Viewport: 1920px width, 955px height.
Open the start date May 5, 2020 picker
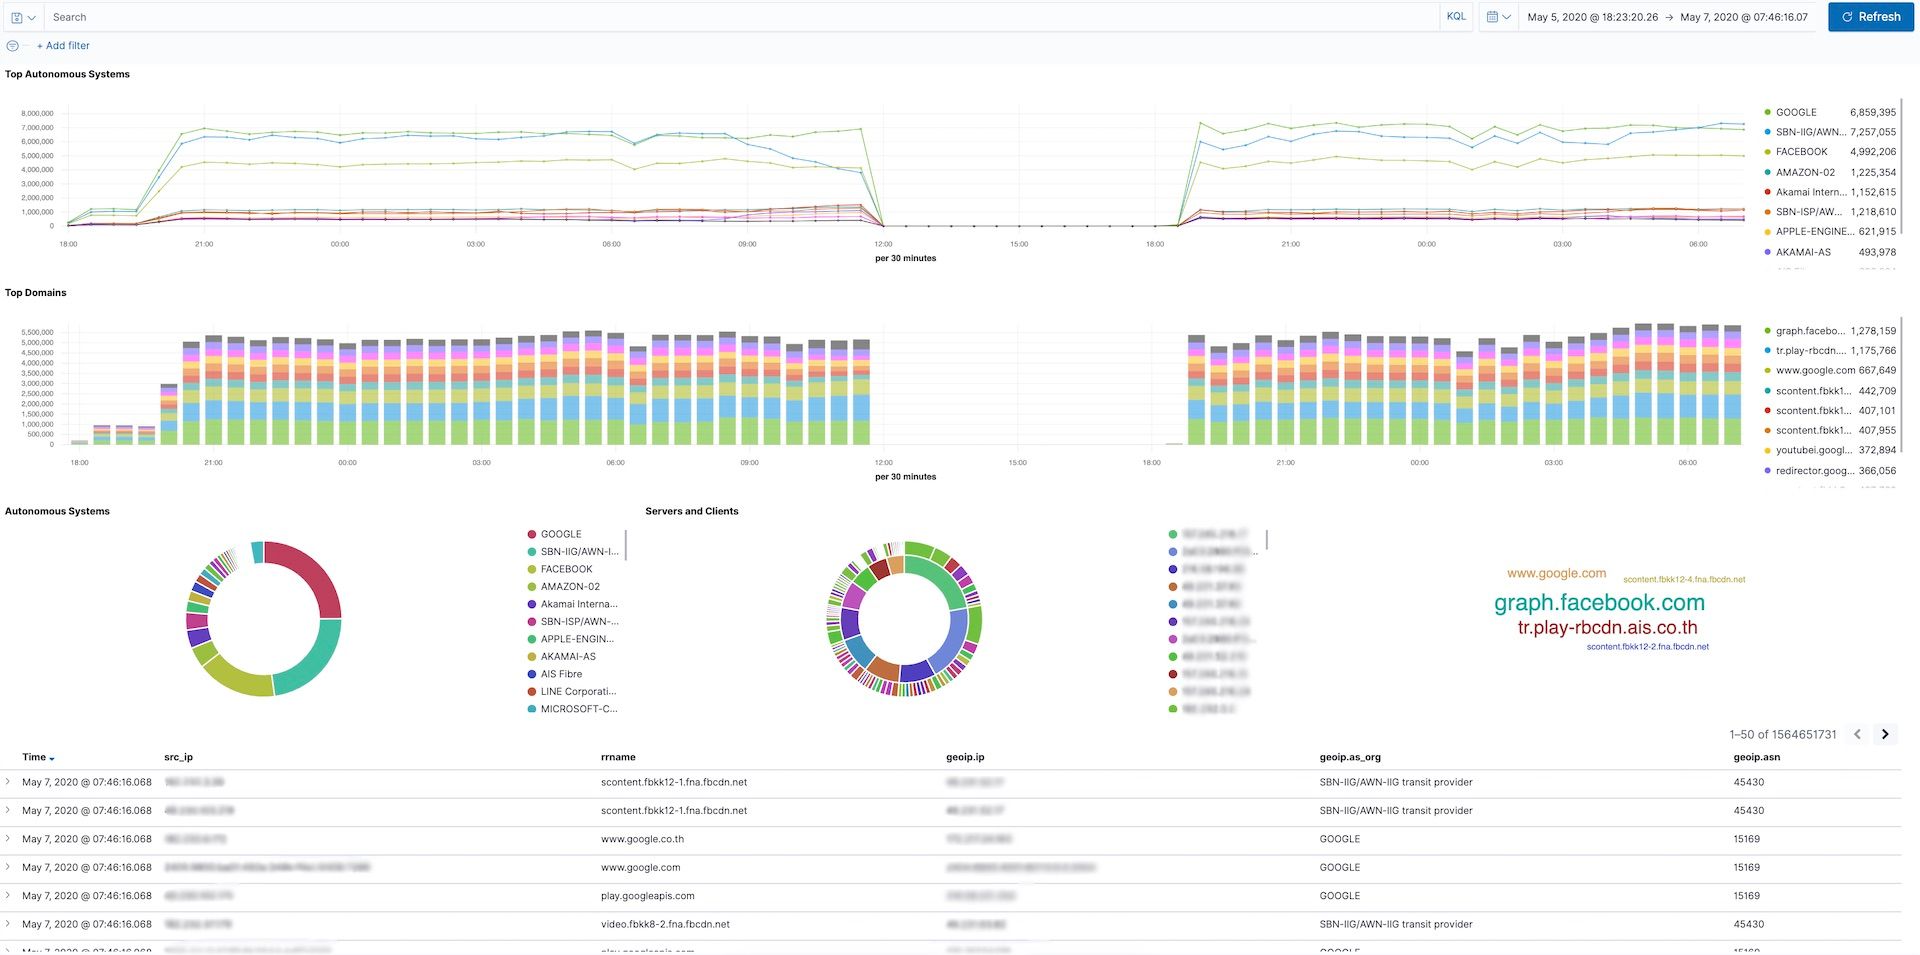(1592, 17)
